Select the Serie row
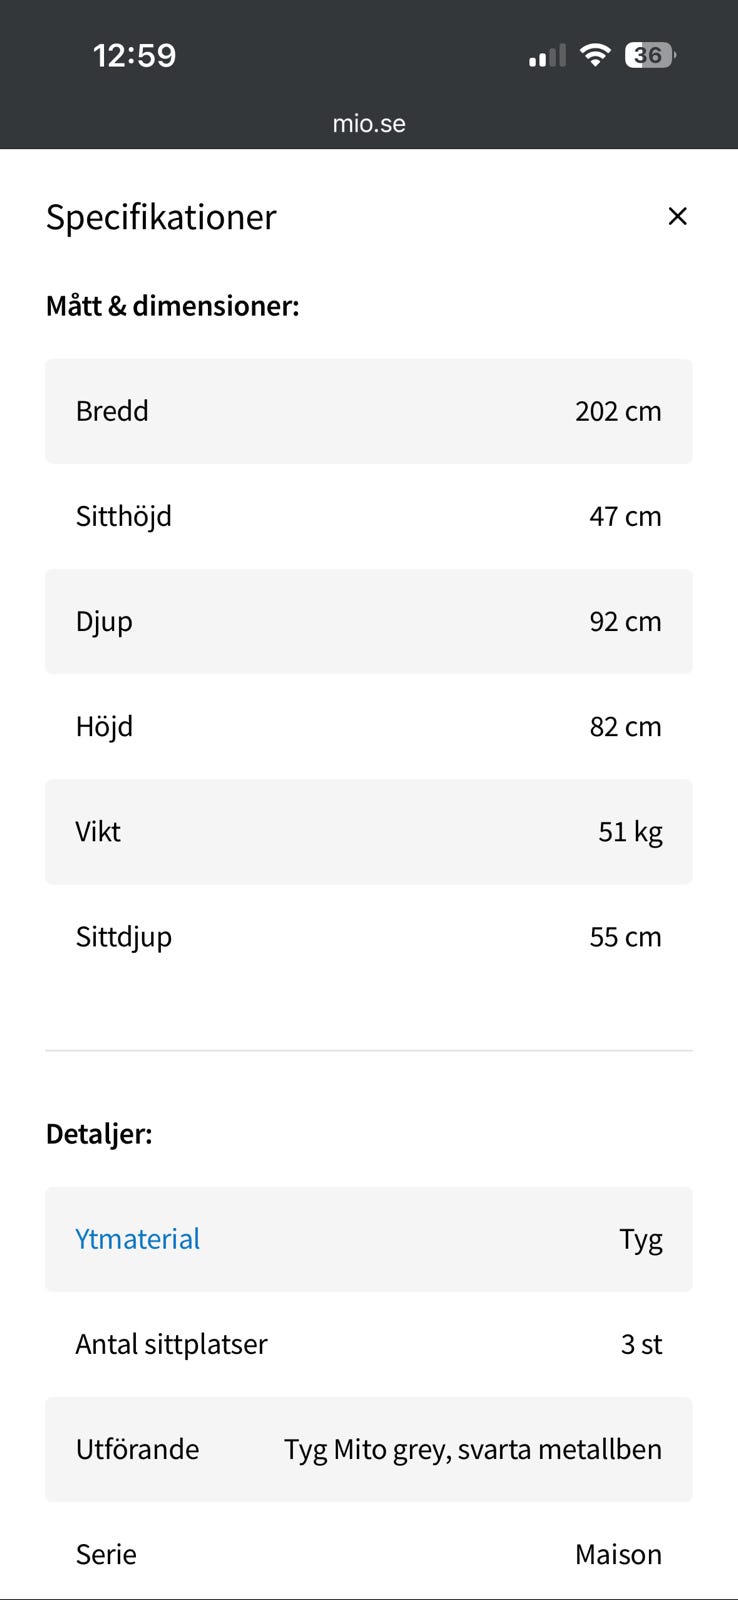This screenshot has width=738, height=1600. [x=369, y=1554]
